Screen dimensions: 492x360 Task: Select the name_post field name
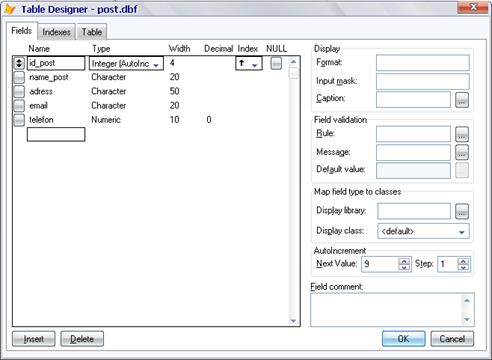point(49,77)
